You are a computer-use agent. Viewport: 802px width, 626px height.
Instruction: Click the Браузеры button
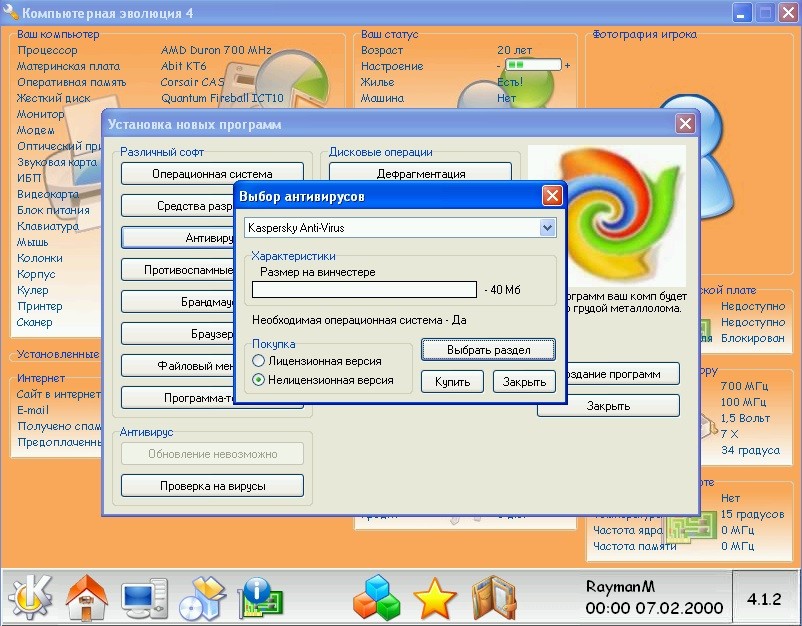(x=177, y=334)
